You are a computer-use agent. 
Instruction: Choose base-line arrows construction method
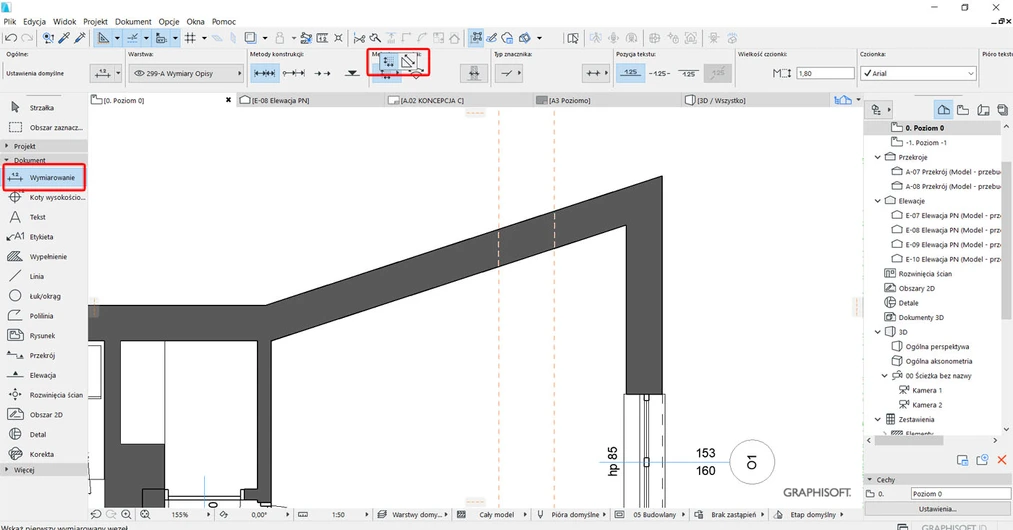coord(322,73)
